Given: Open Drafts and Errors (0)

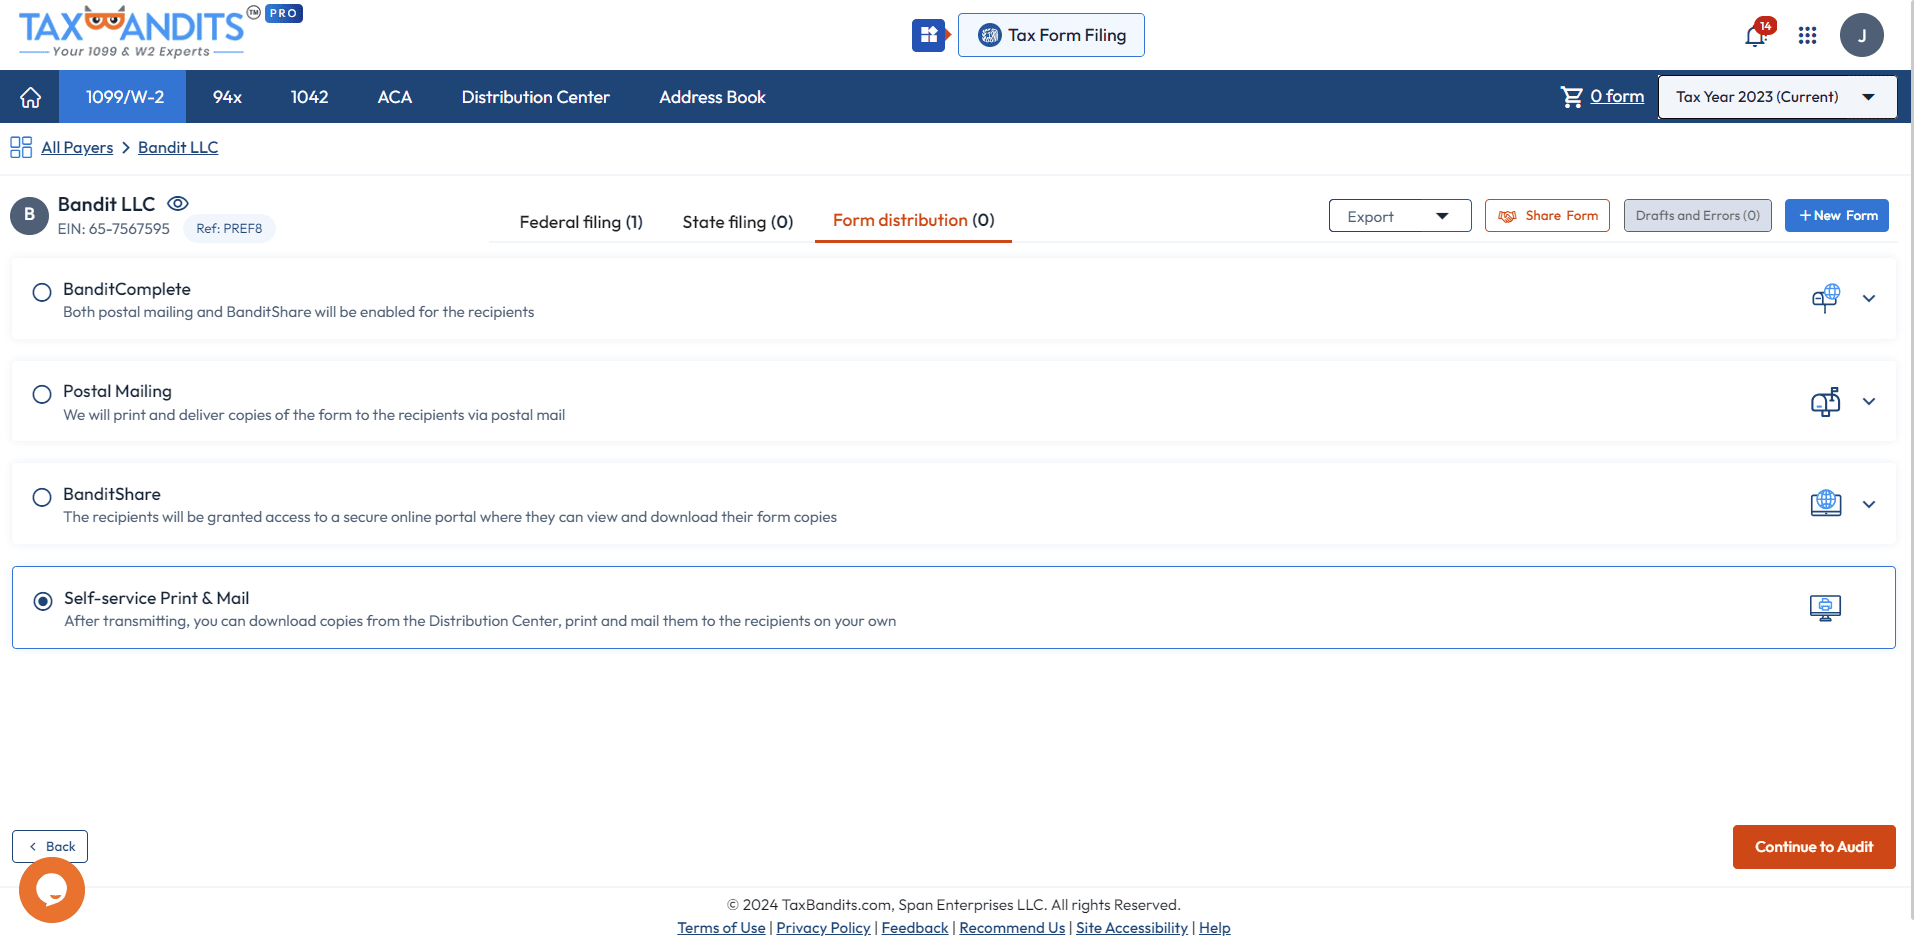Looking at the screenshot, I should coord(1697,215).
